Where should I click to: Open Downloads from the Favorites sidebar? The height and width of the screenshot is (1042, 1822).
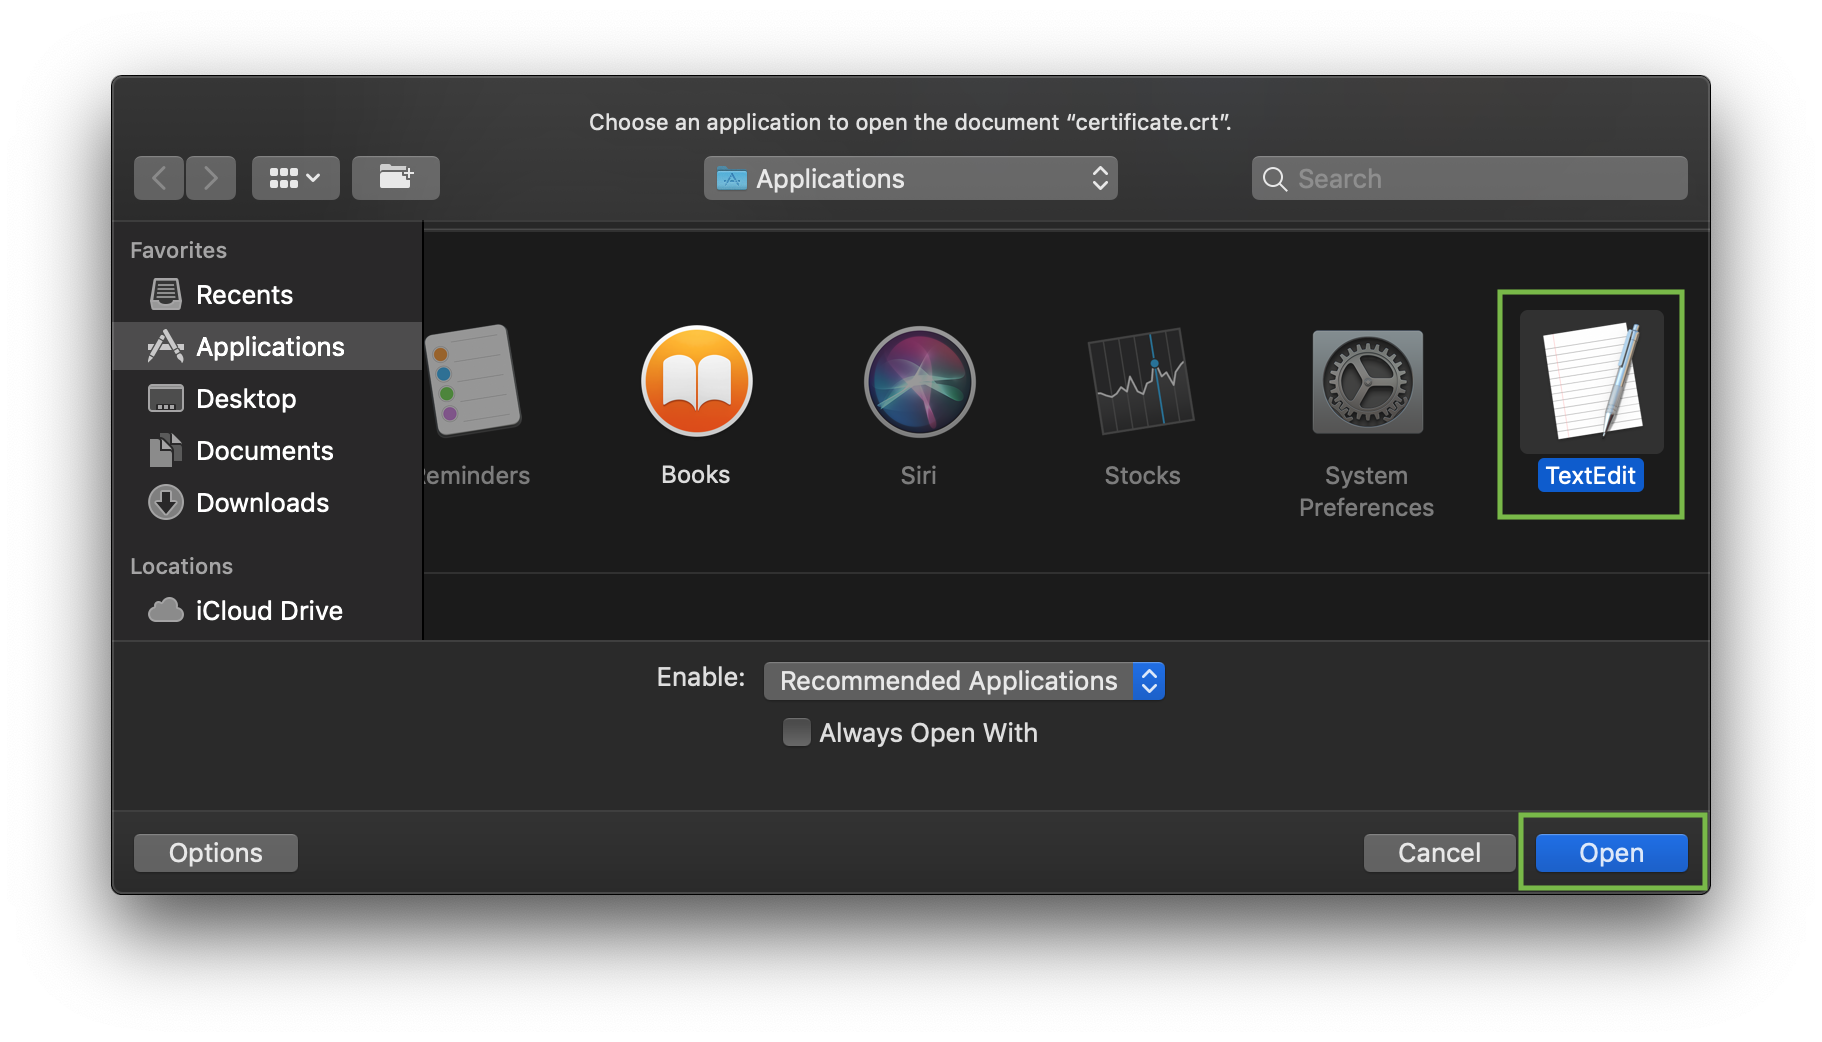click(261, 503)
